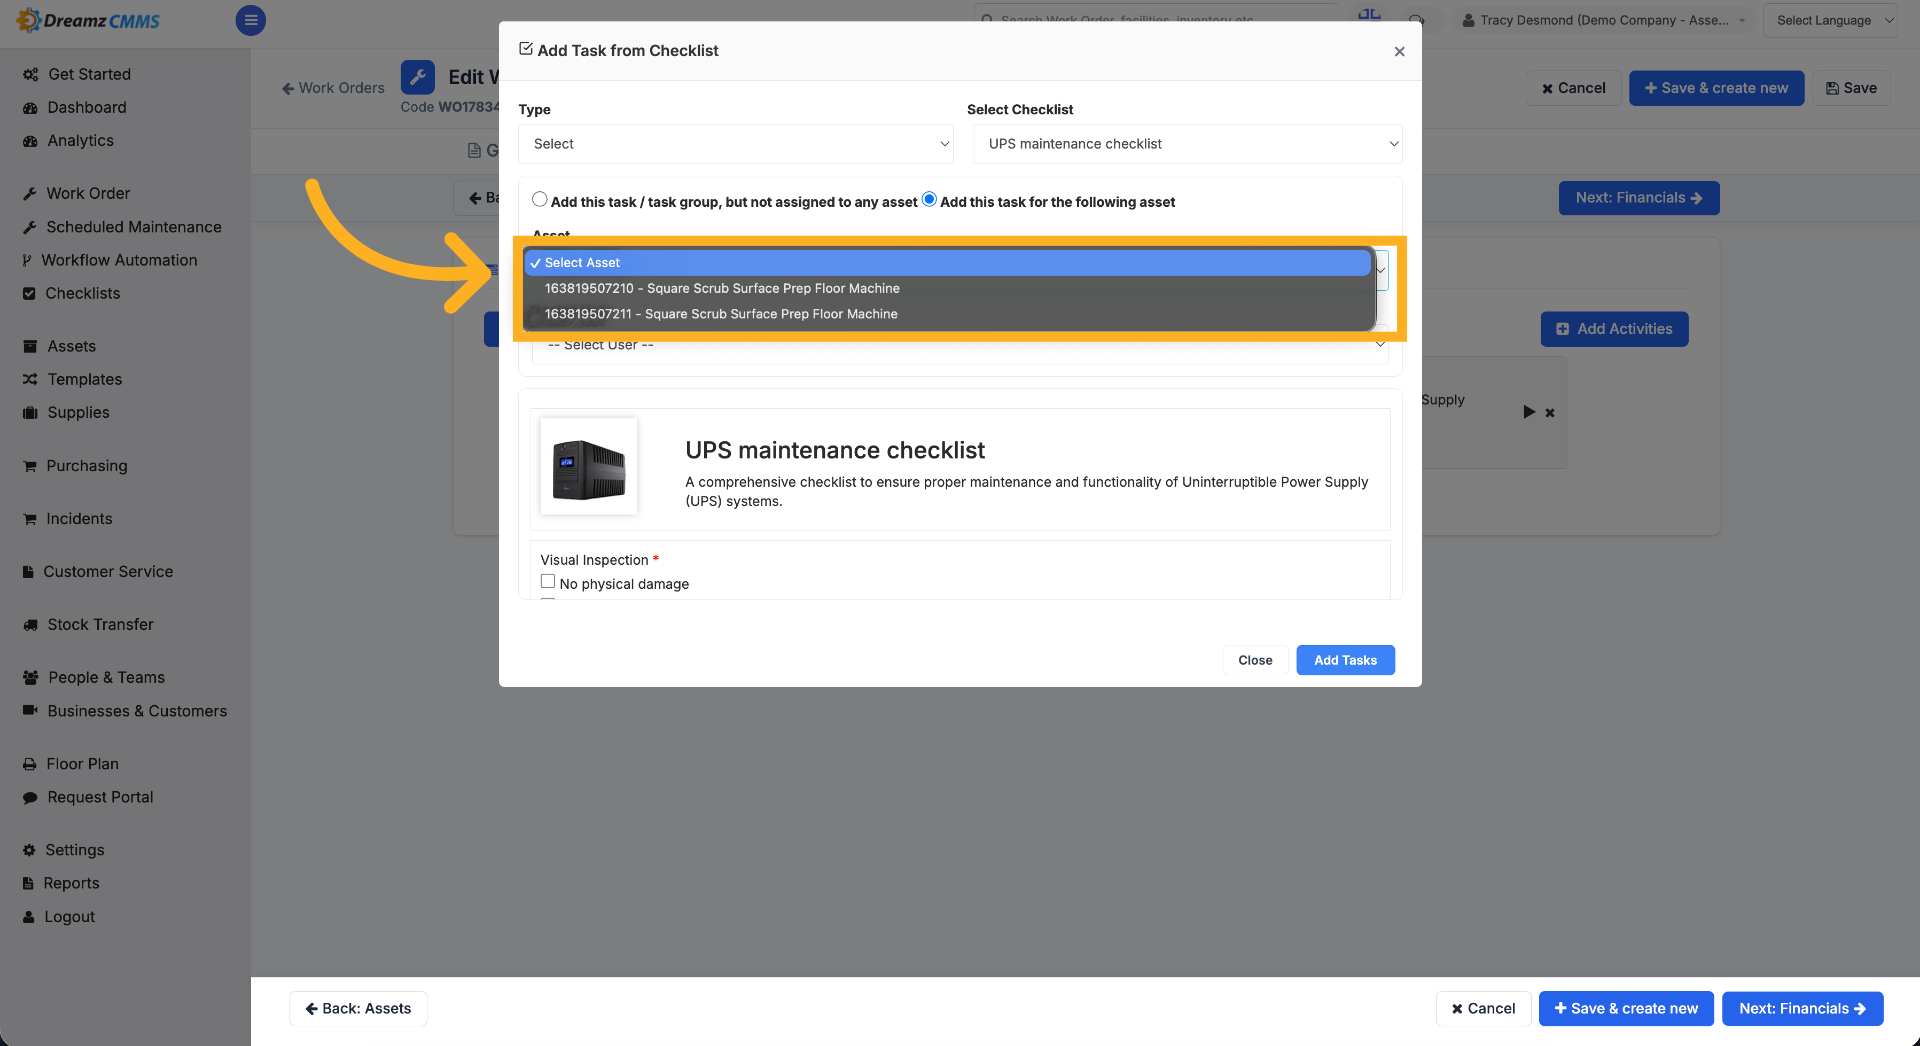Click the Dreamz CMMS logo
This screenshot has width=1920, height=1046.
88,20
